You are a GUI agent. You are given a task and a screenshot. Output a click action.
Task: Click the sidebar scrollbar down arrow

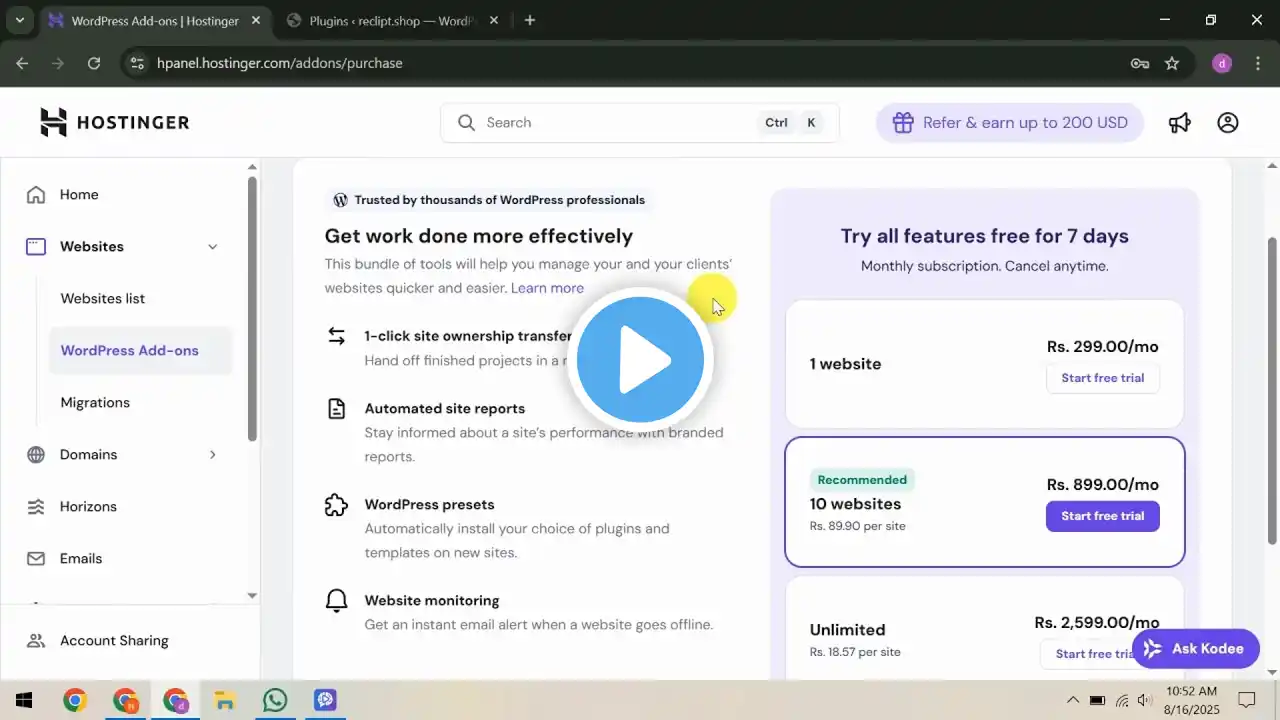point(252,596)
